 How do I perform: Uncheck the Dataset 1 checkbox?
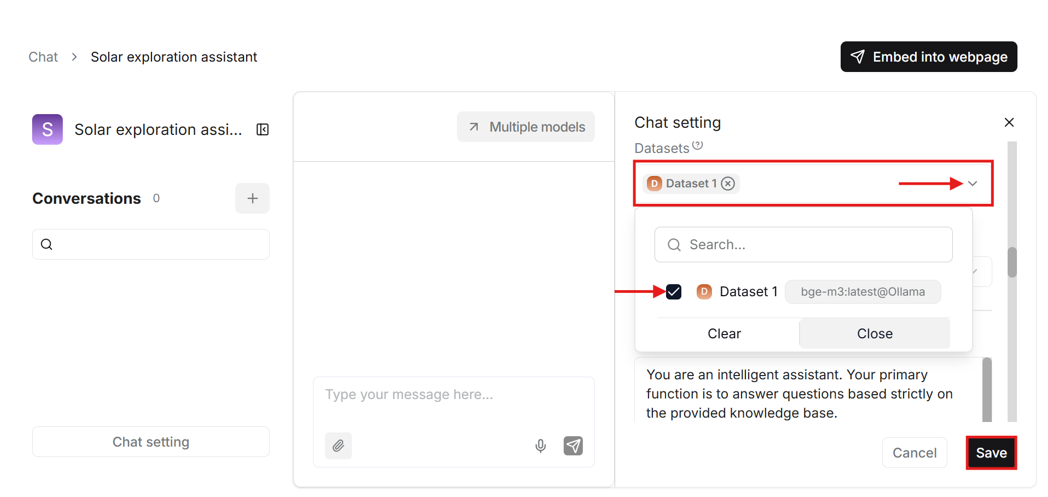coord(674,292)
